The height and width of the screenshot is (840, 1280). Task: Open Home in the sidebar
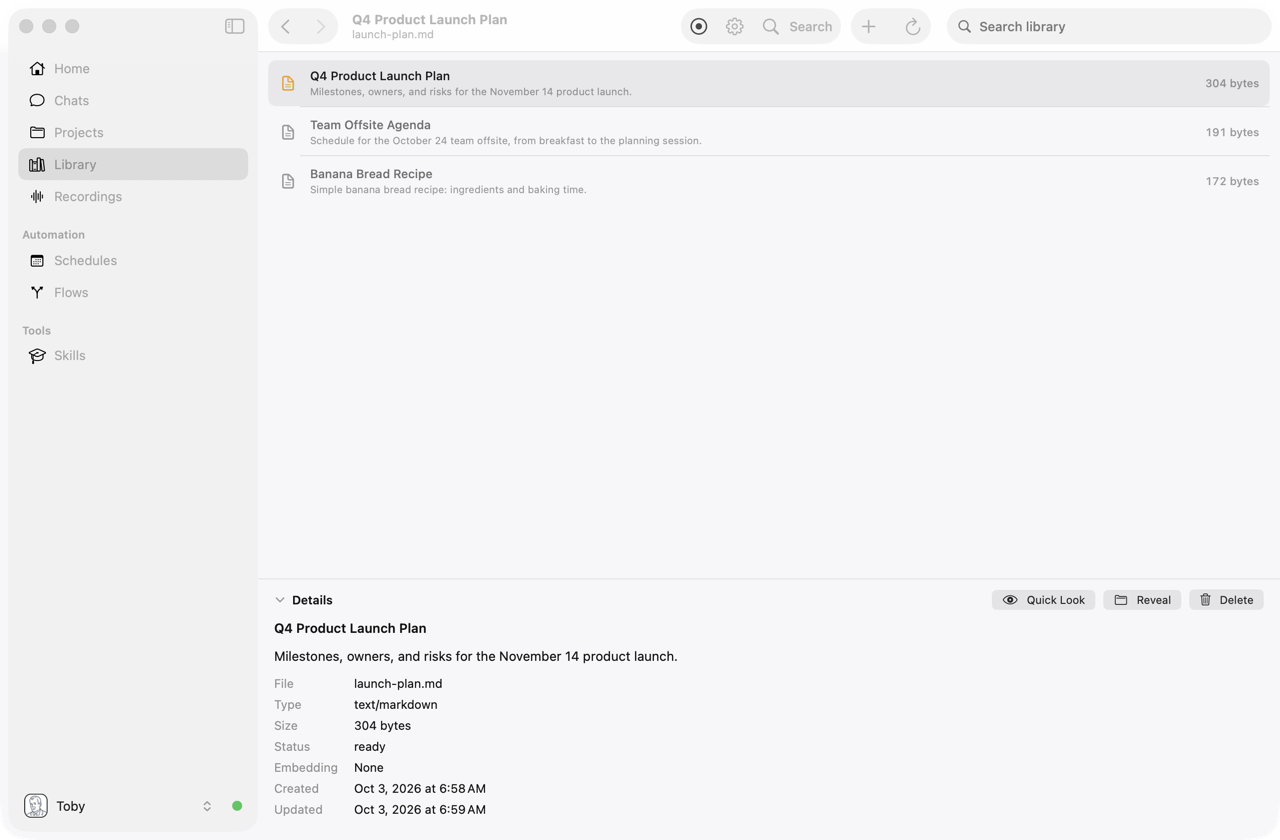point(133,68)
